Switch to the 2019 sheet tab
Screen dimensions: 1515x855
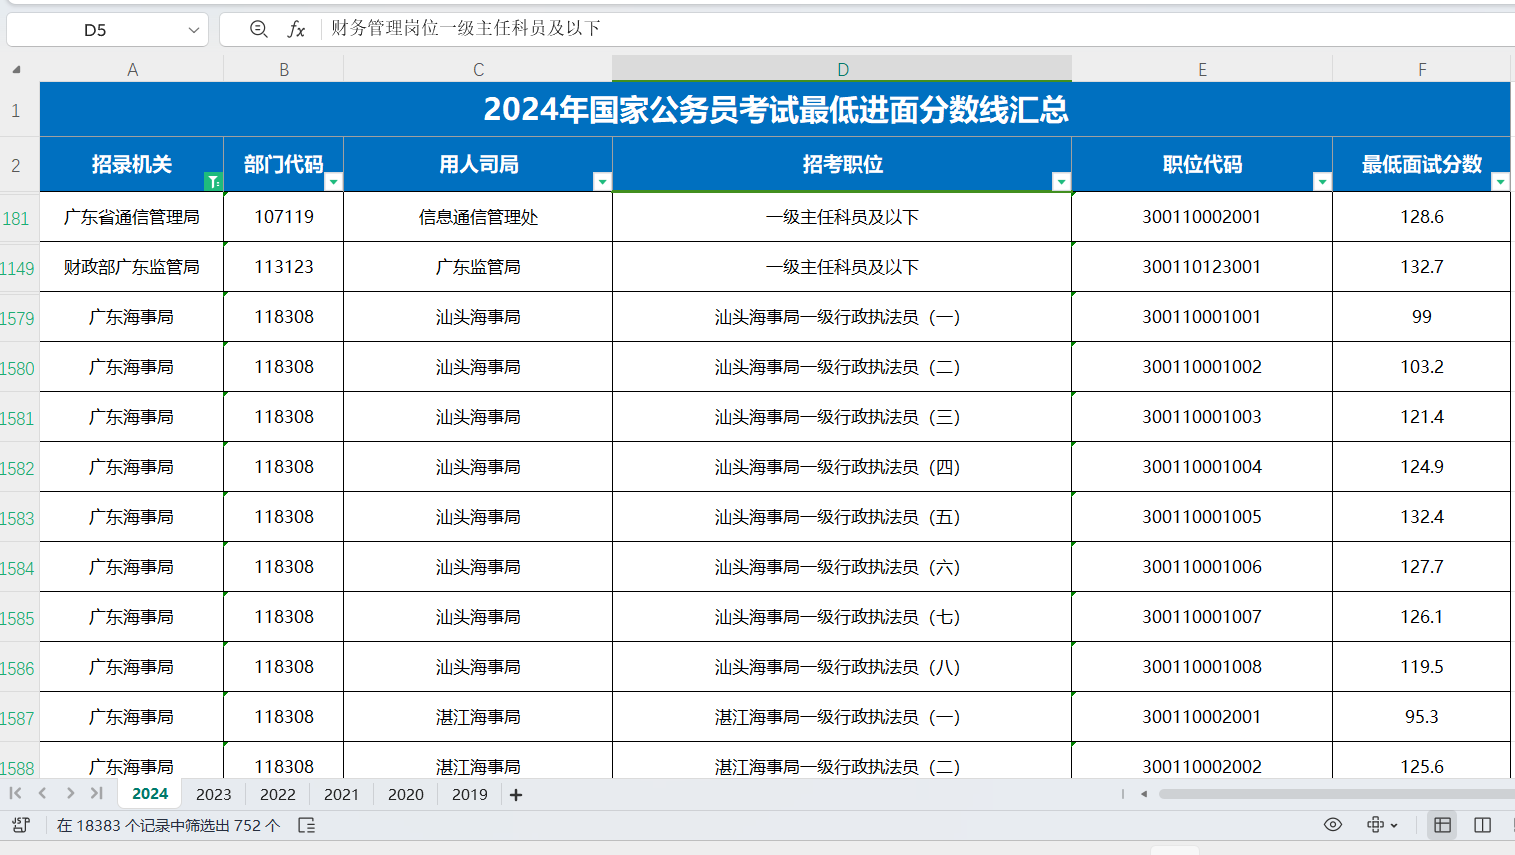[469, 794]
